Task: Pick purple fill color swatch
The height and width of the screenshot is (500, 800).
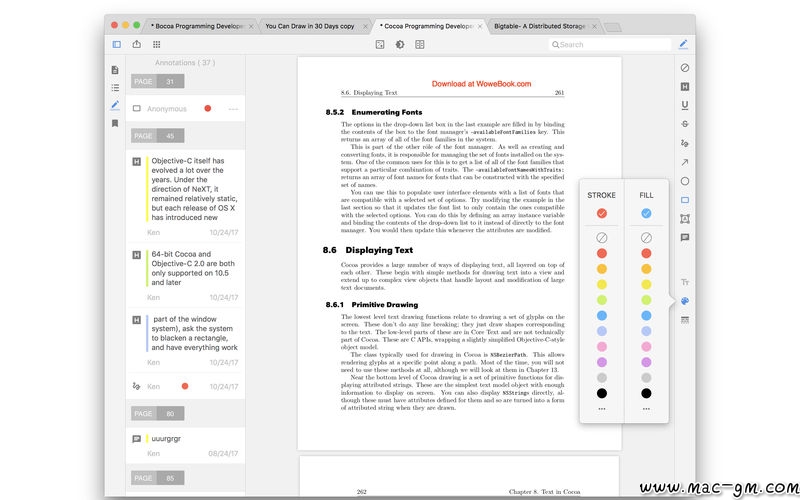Action: tap(646, 362)
